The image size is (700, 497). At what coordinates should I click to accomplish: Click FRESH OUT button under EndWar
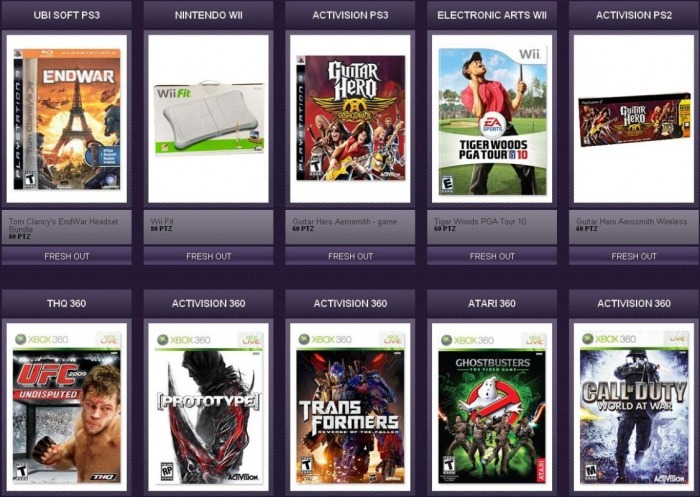[x=67, y=256]
